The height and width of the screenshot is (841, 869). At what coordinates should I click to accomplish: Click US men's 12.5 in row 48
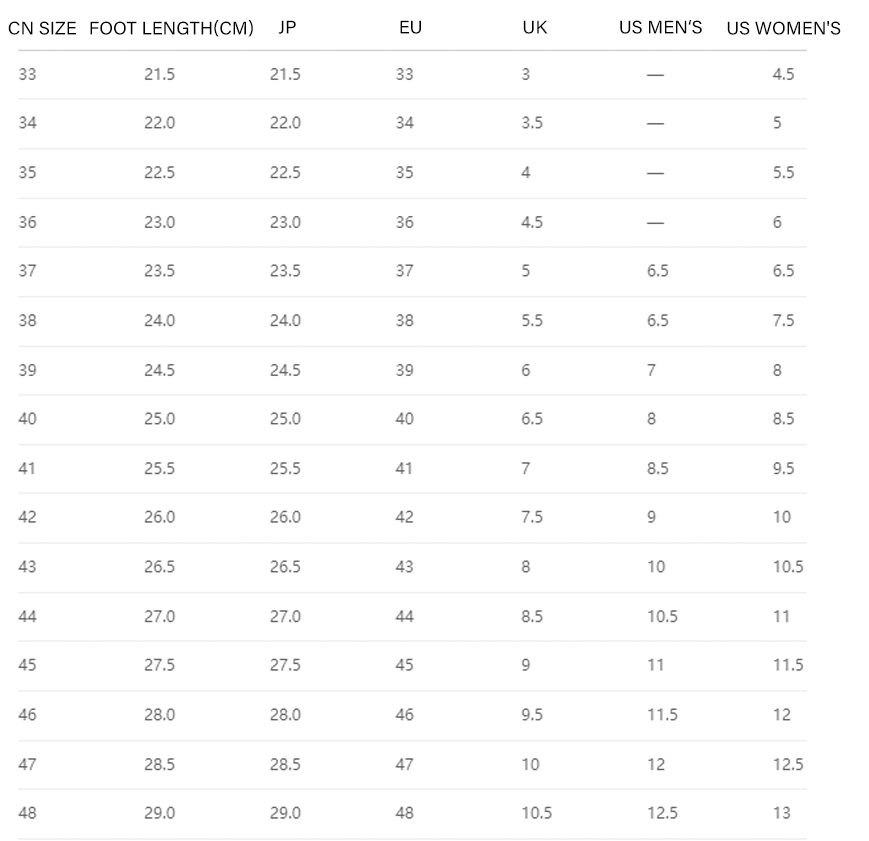click(x=662, y=813)
